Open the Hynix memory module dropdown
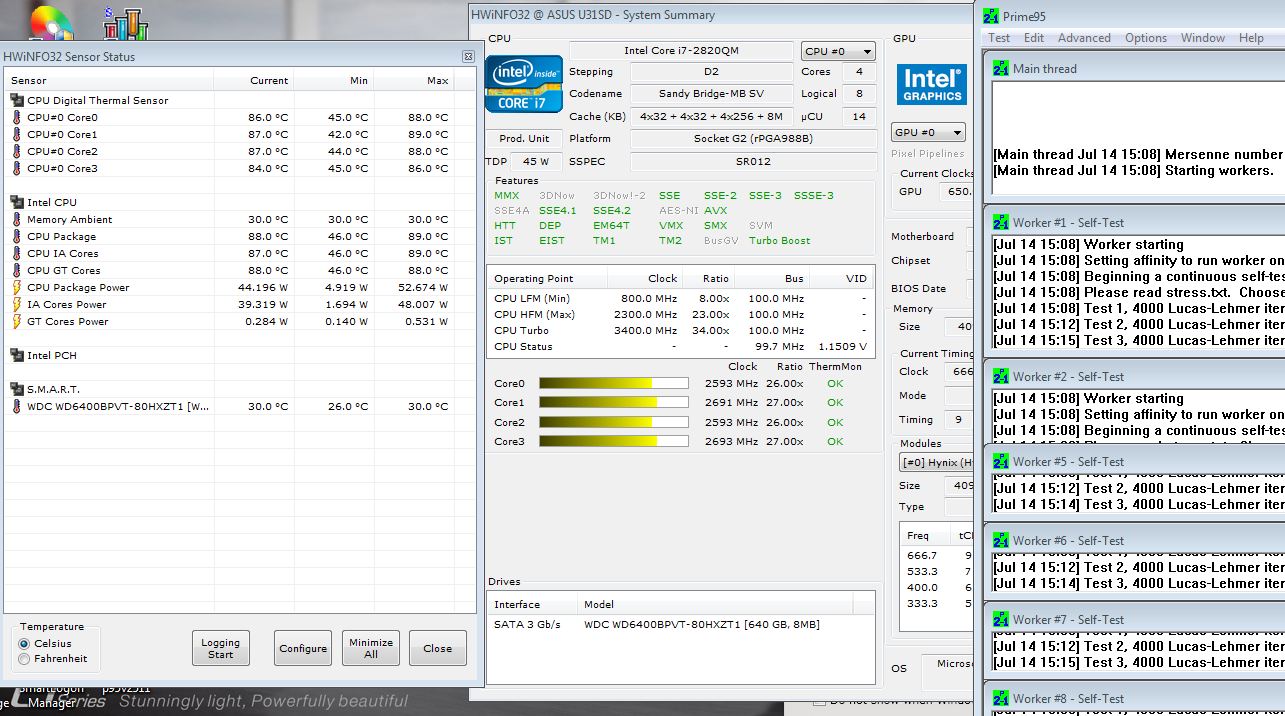This screenshot has width=1285, height=716. (x=935, y=462)
